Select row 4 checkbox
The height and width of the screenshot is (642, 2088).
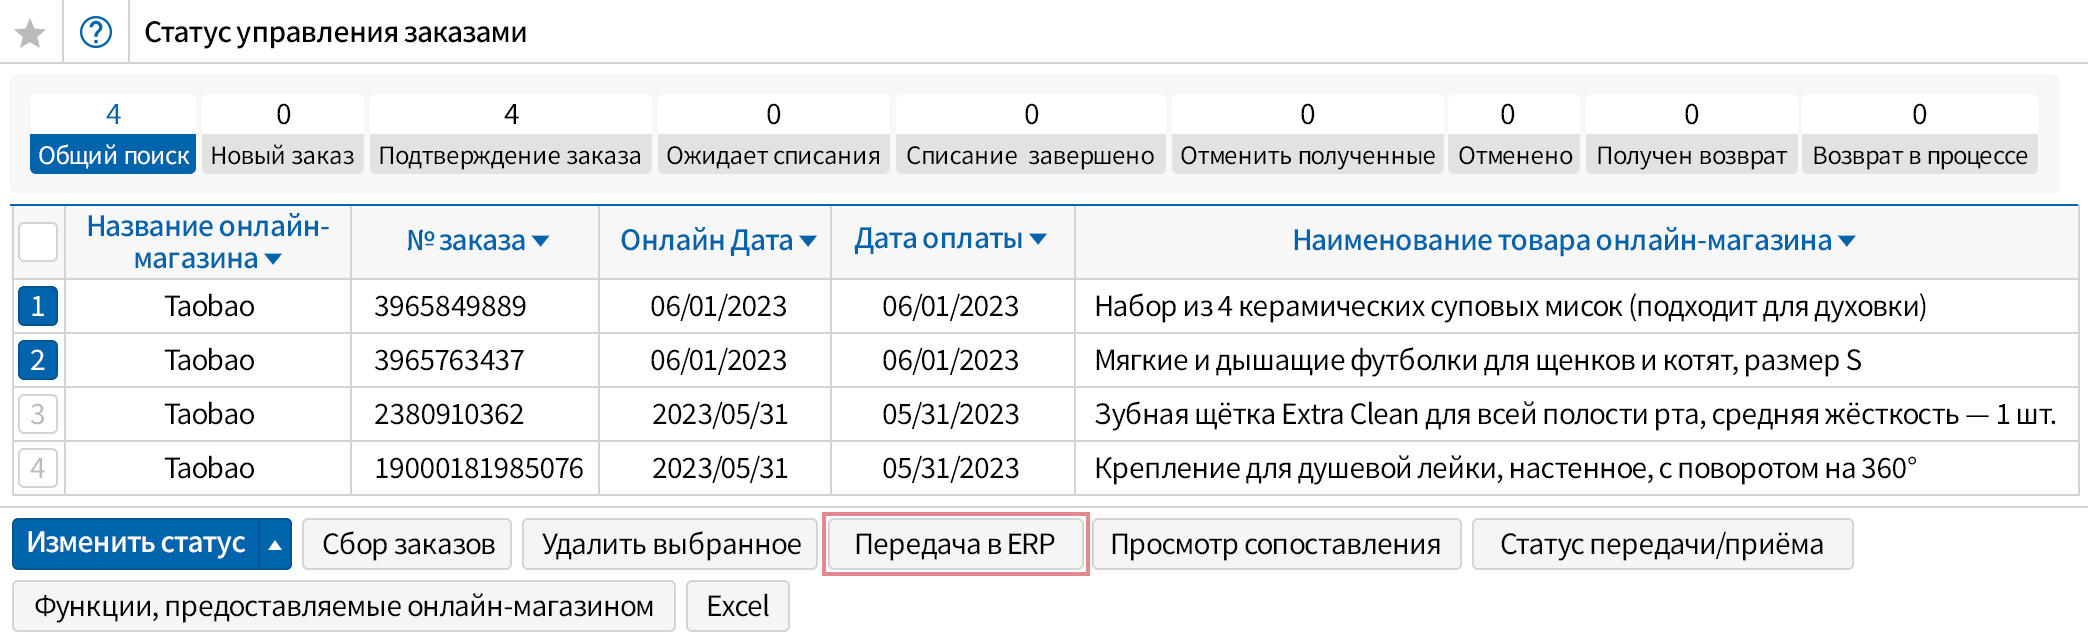38,468
